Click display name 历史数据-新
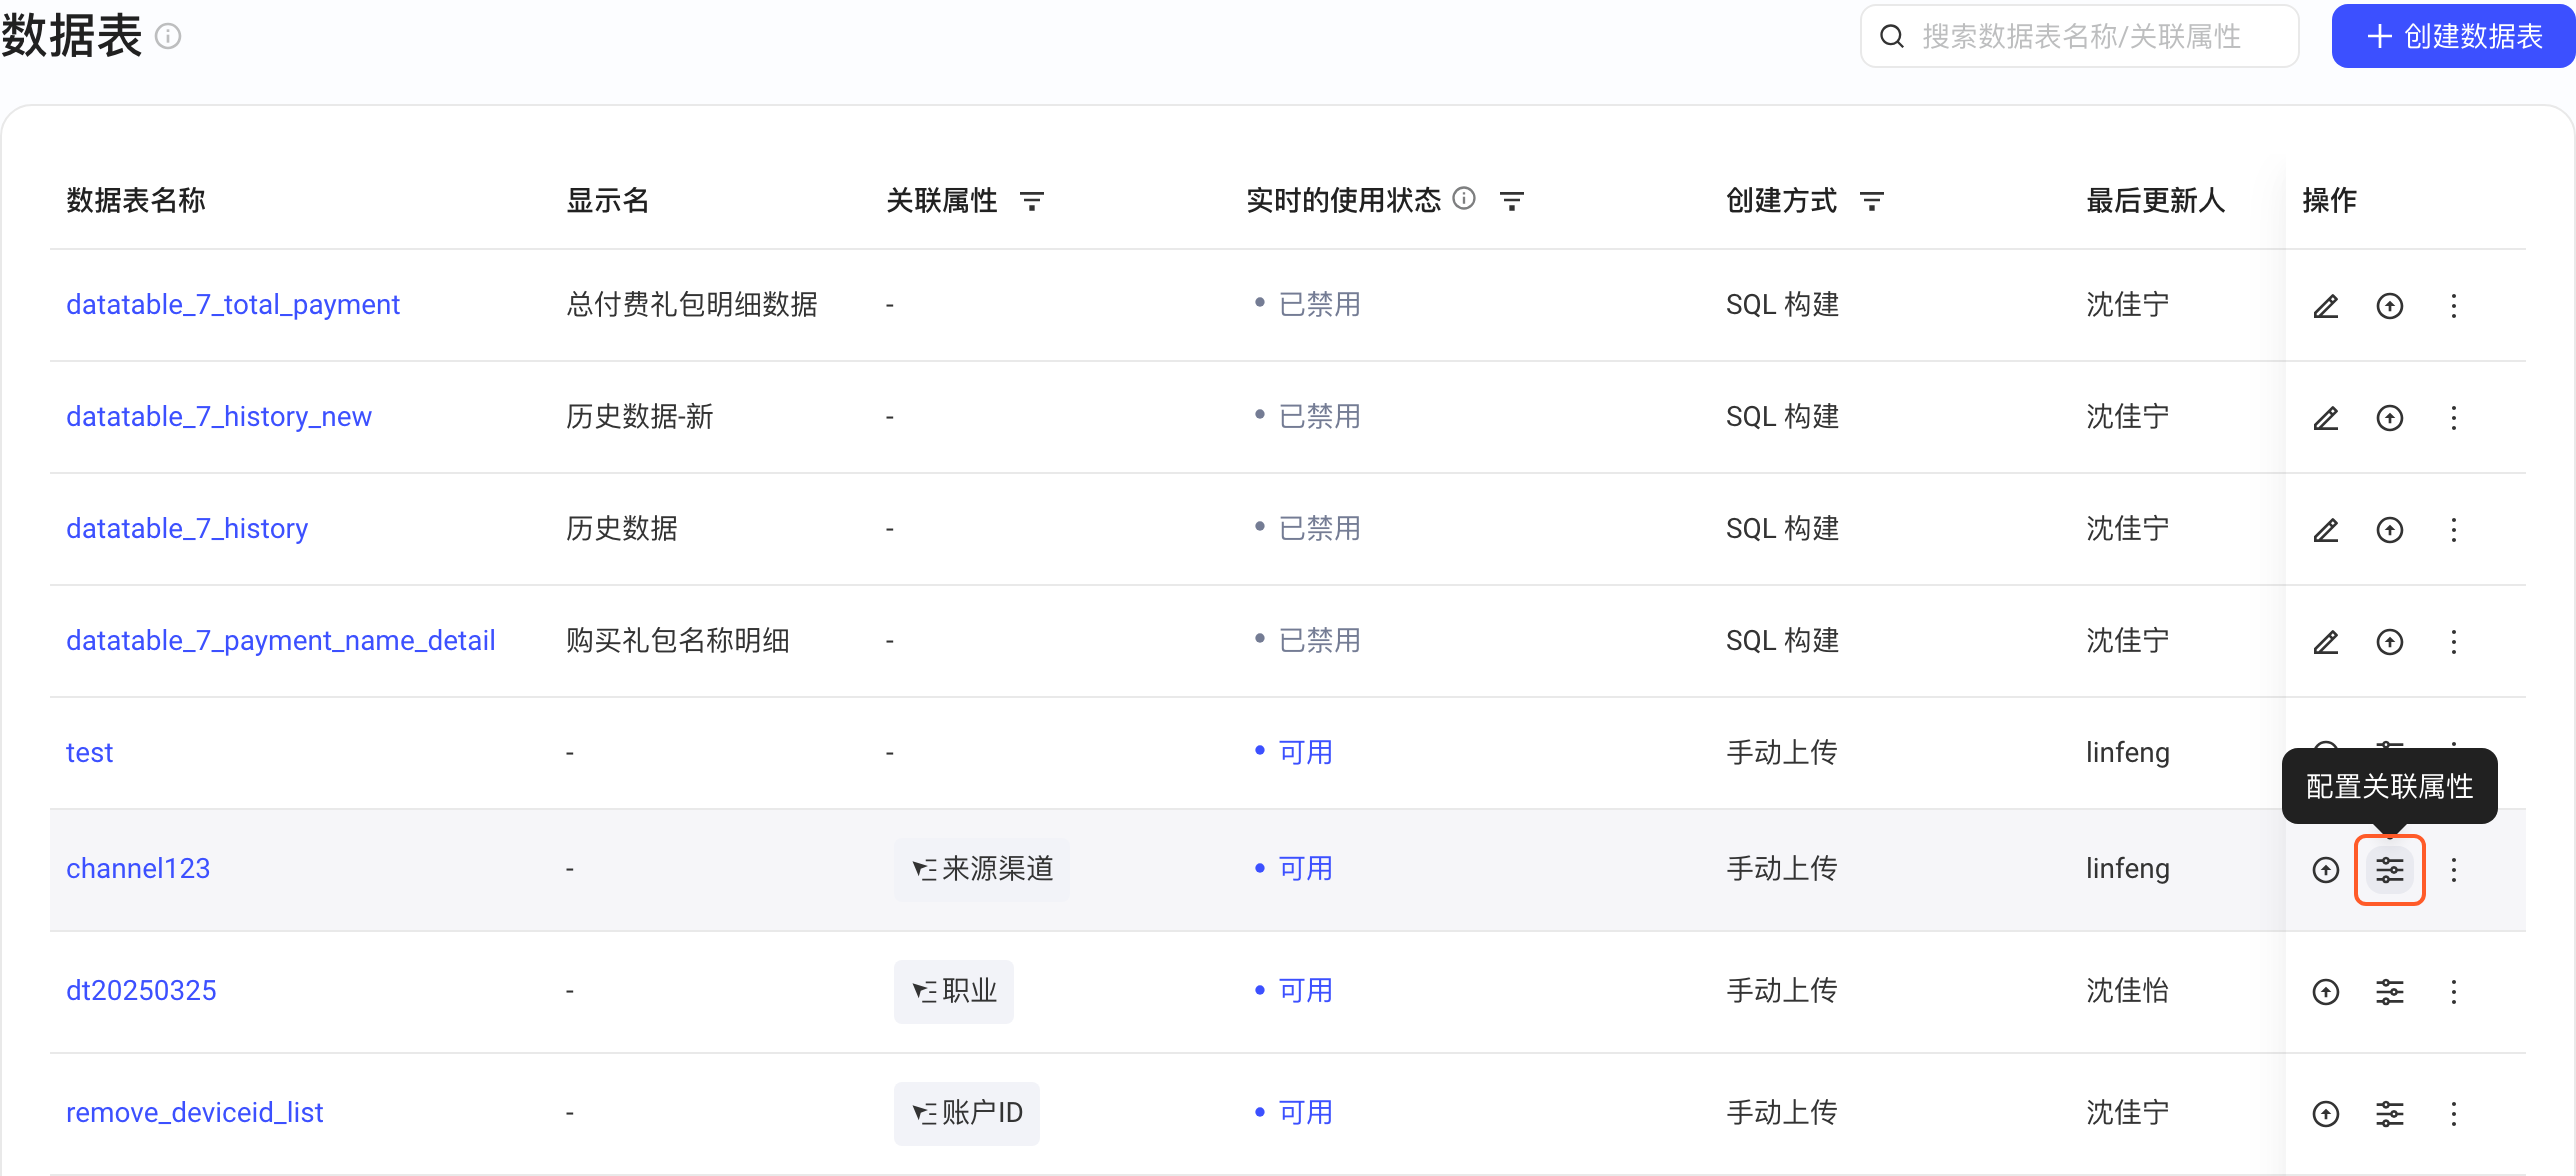Image resolution: width=2576 pixels, height=1176 pixels. (x=640, y=416)
